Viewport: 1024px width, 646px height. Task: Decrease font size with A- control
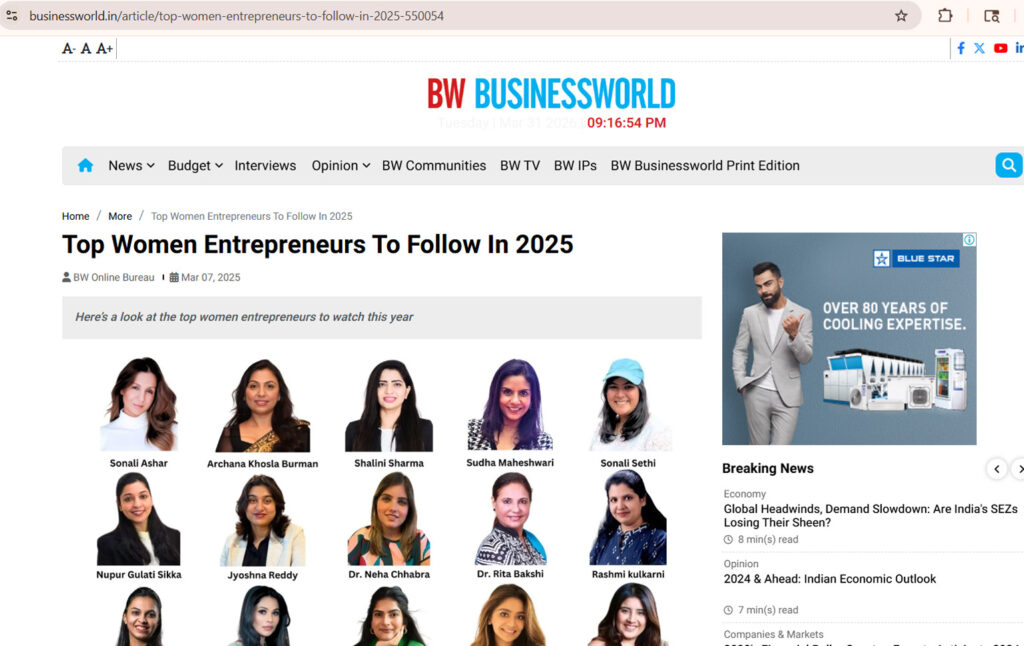(69, 48)
